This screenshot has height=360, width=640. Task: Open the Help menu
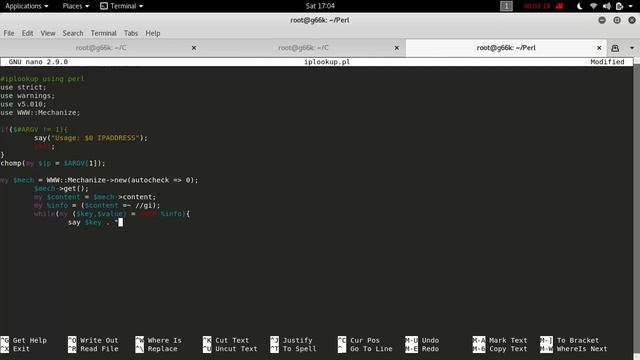pos(153,33)
